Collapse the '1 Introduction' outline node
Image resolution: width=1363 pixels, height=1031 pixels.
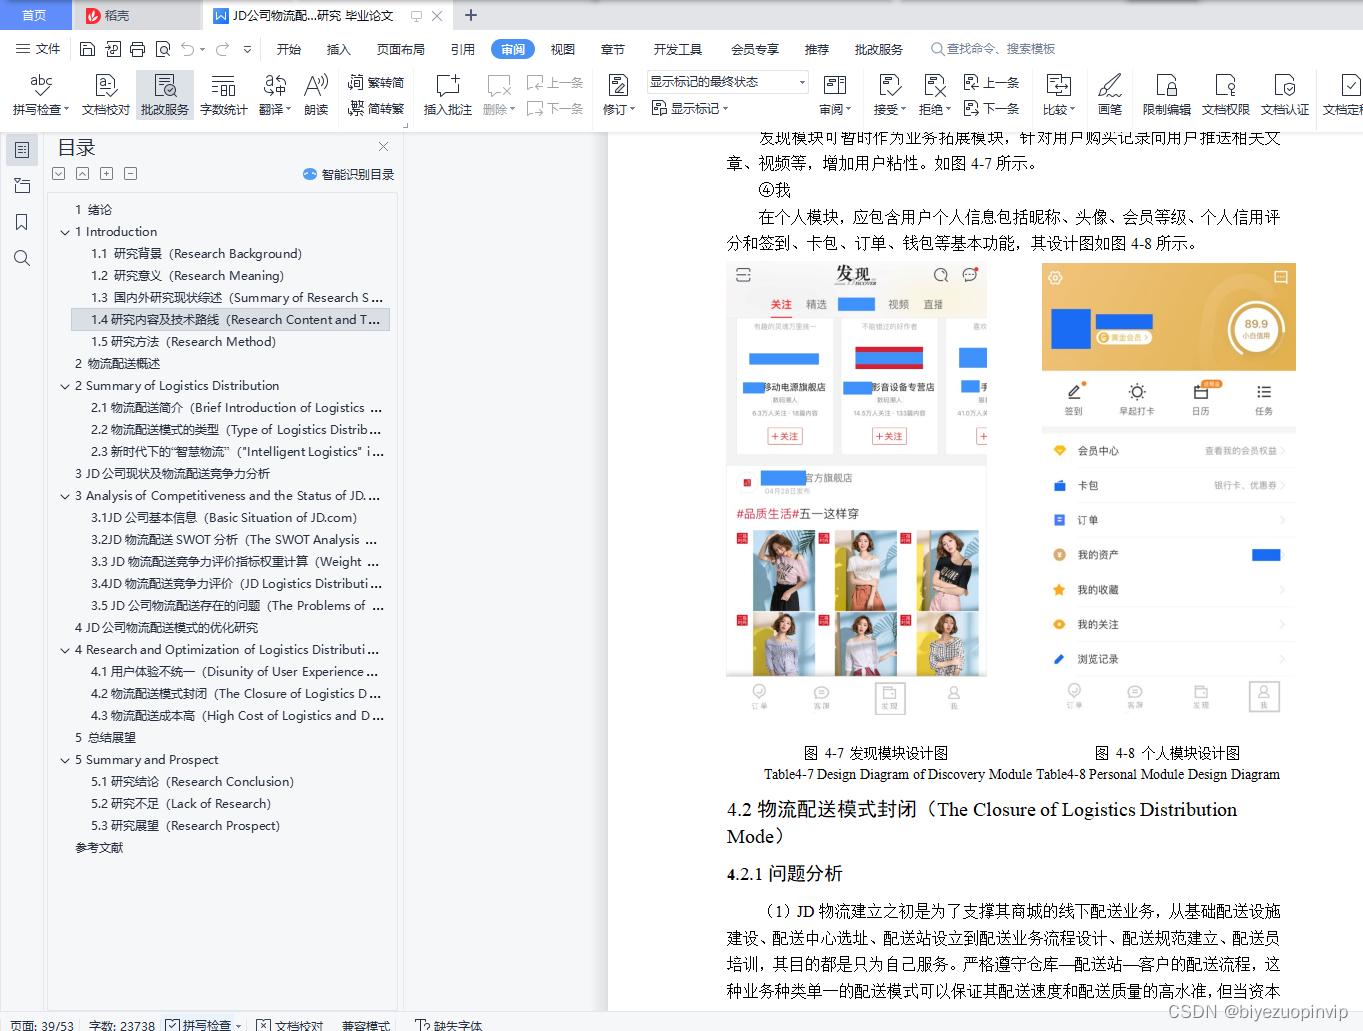tap(65, 232)
